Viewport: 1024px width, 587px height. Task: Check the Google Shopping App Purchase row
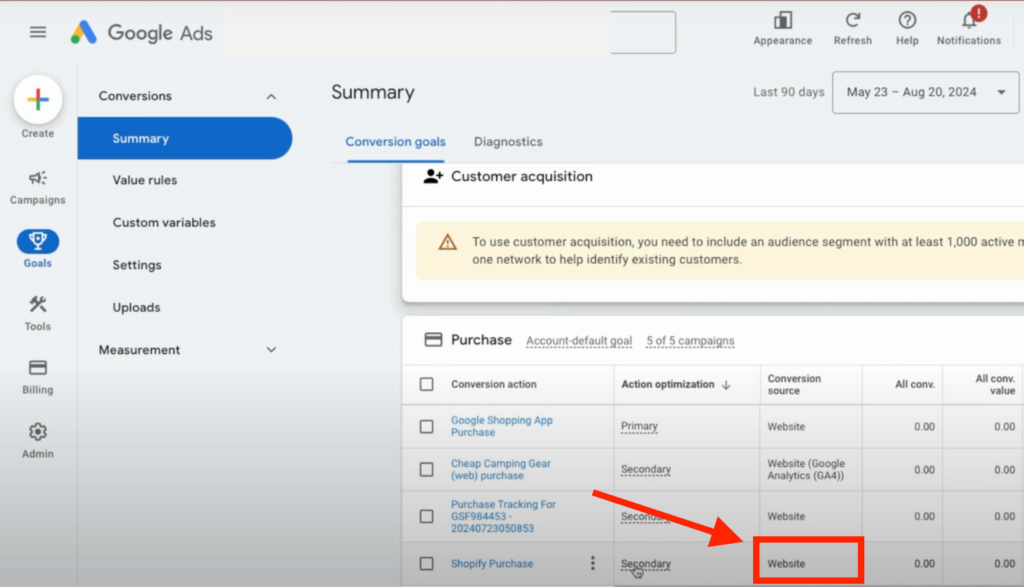coord(426,426)
